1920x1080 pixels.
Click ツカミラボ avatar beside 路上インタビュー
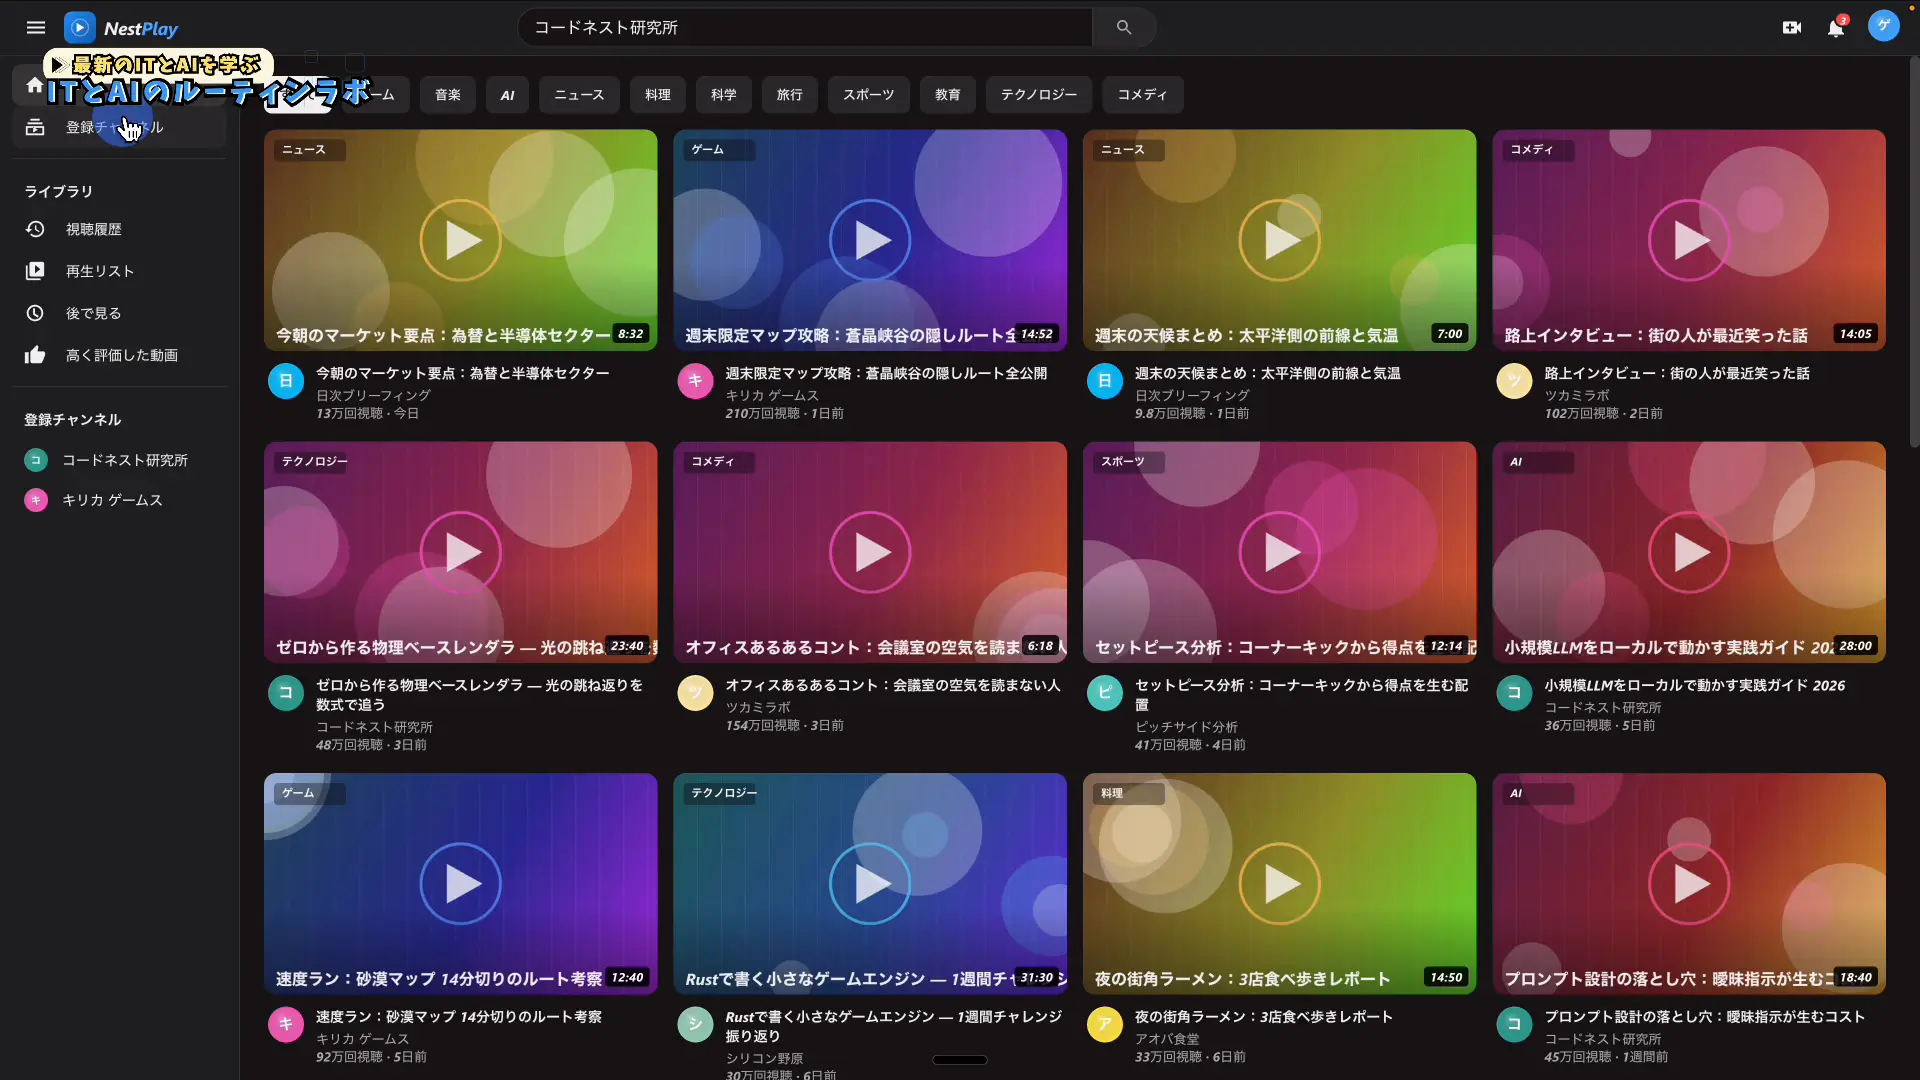pos(1514,381)
